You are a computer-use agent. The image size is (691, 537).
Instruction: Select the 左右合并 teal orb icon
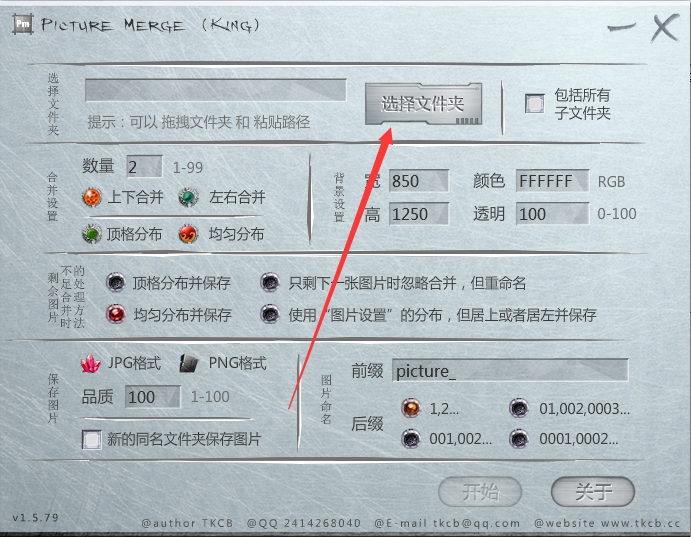(x=189, y=197)
